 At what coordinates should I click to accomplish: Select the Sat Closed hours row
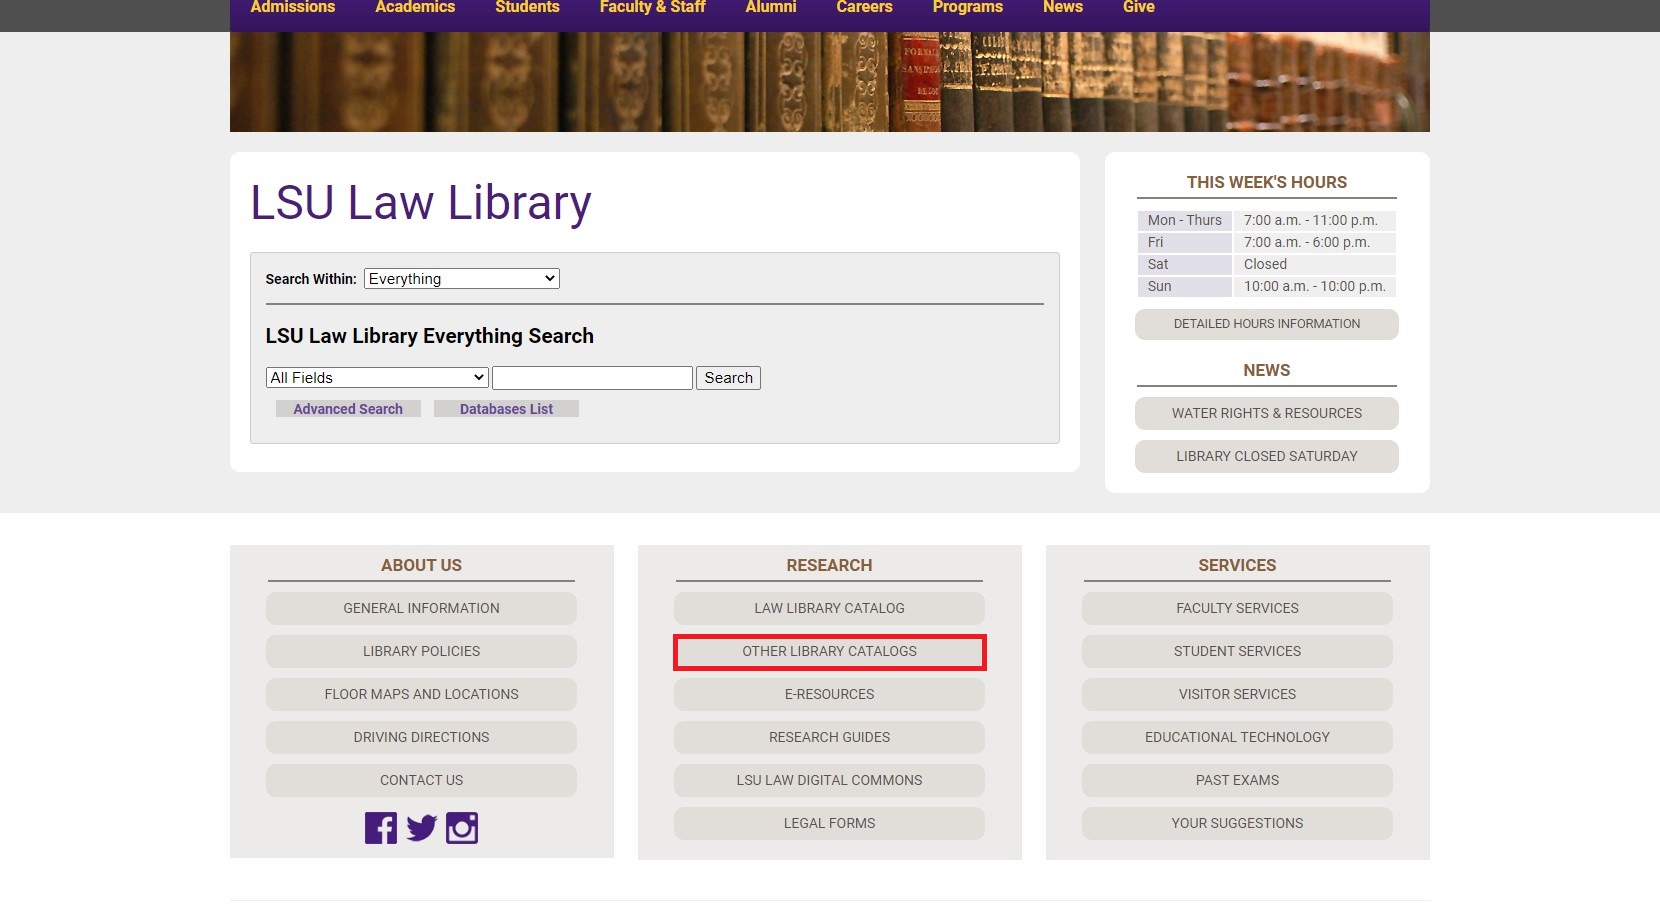click(1266, 264)
